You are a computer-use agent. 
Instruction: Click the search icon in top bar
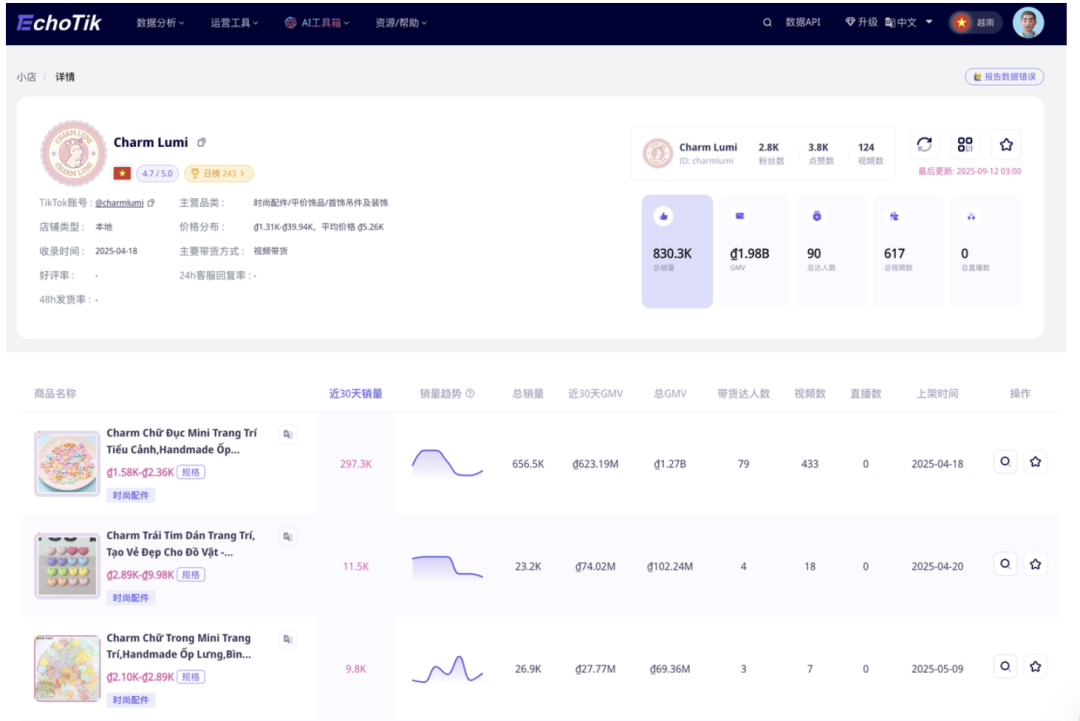[x=767, y=22]
